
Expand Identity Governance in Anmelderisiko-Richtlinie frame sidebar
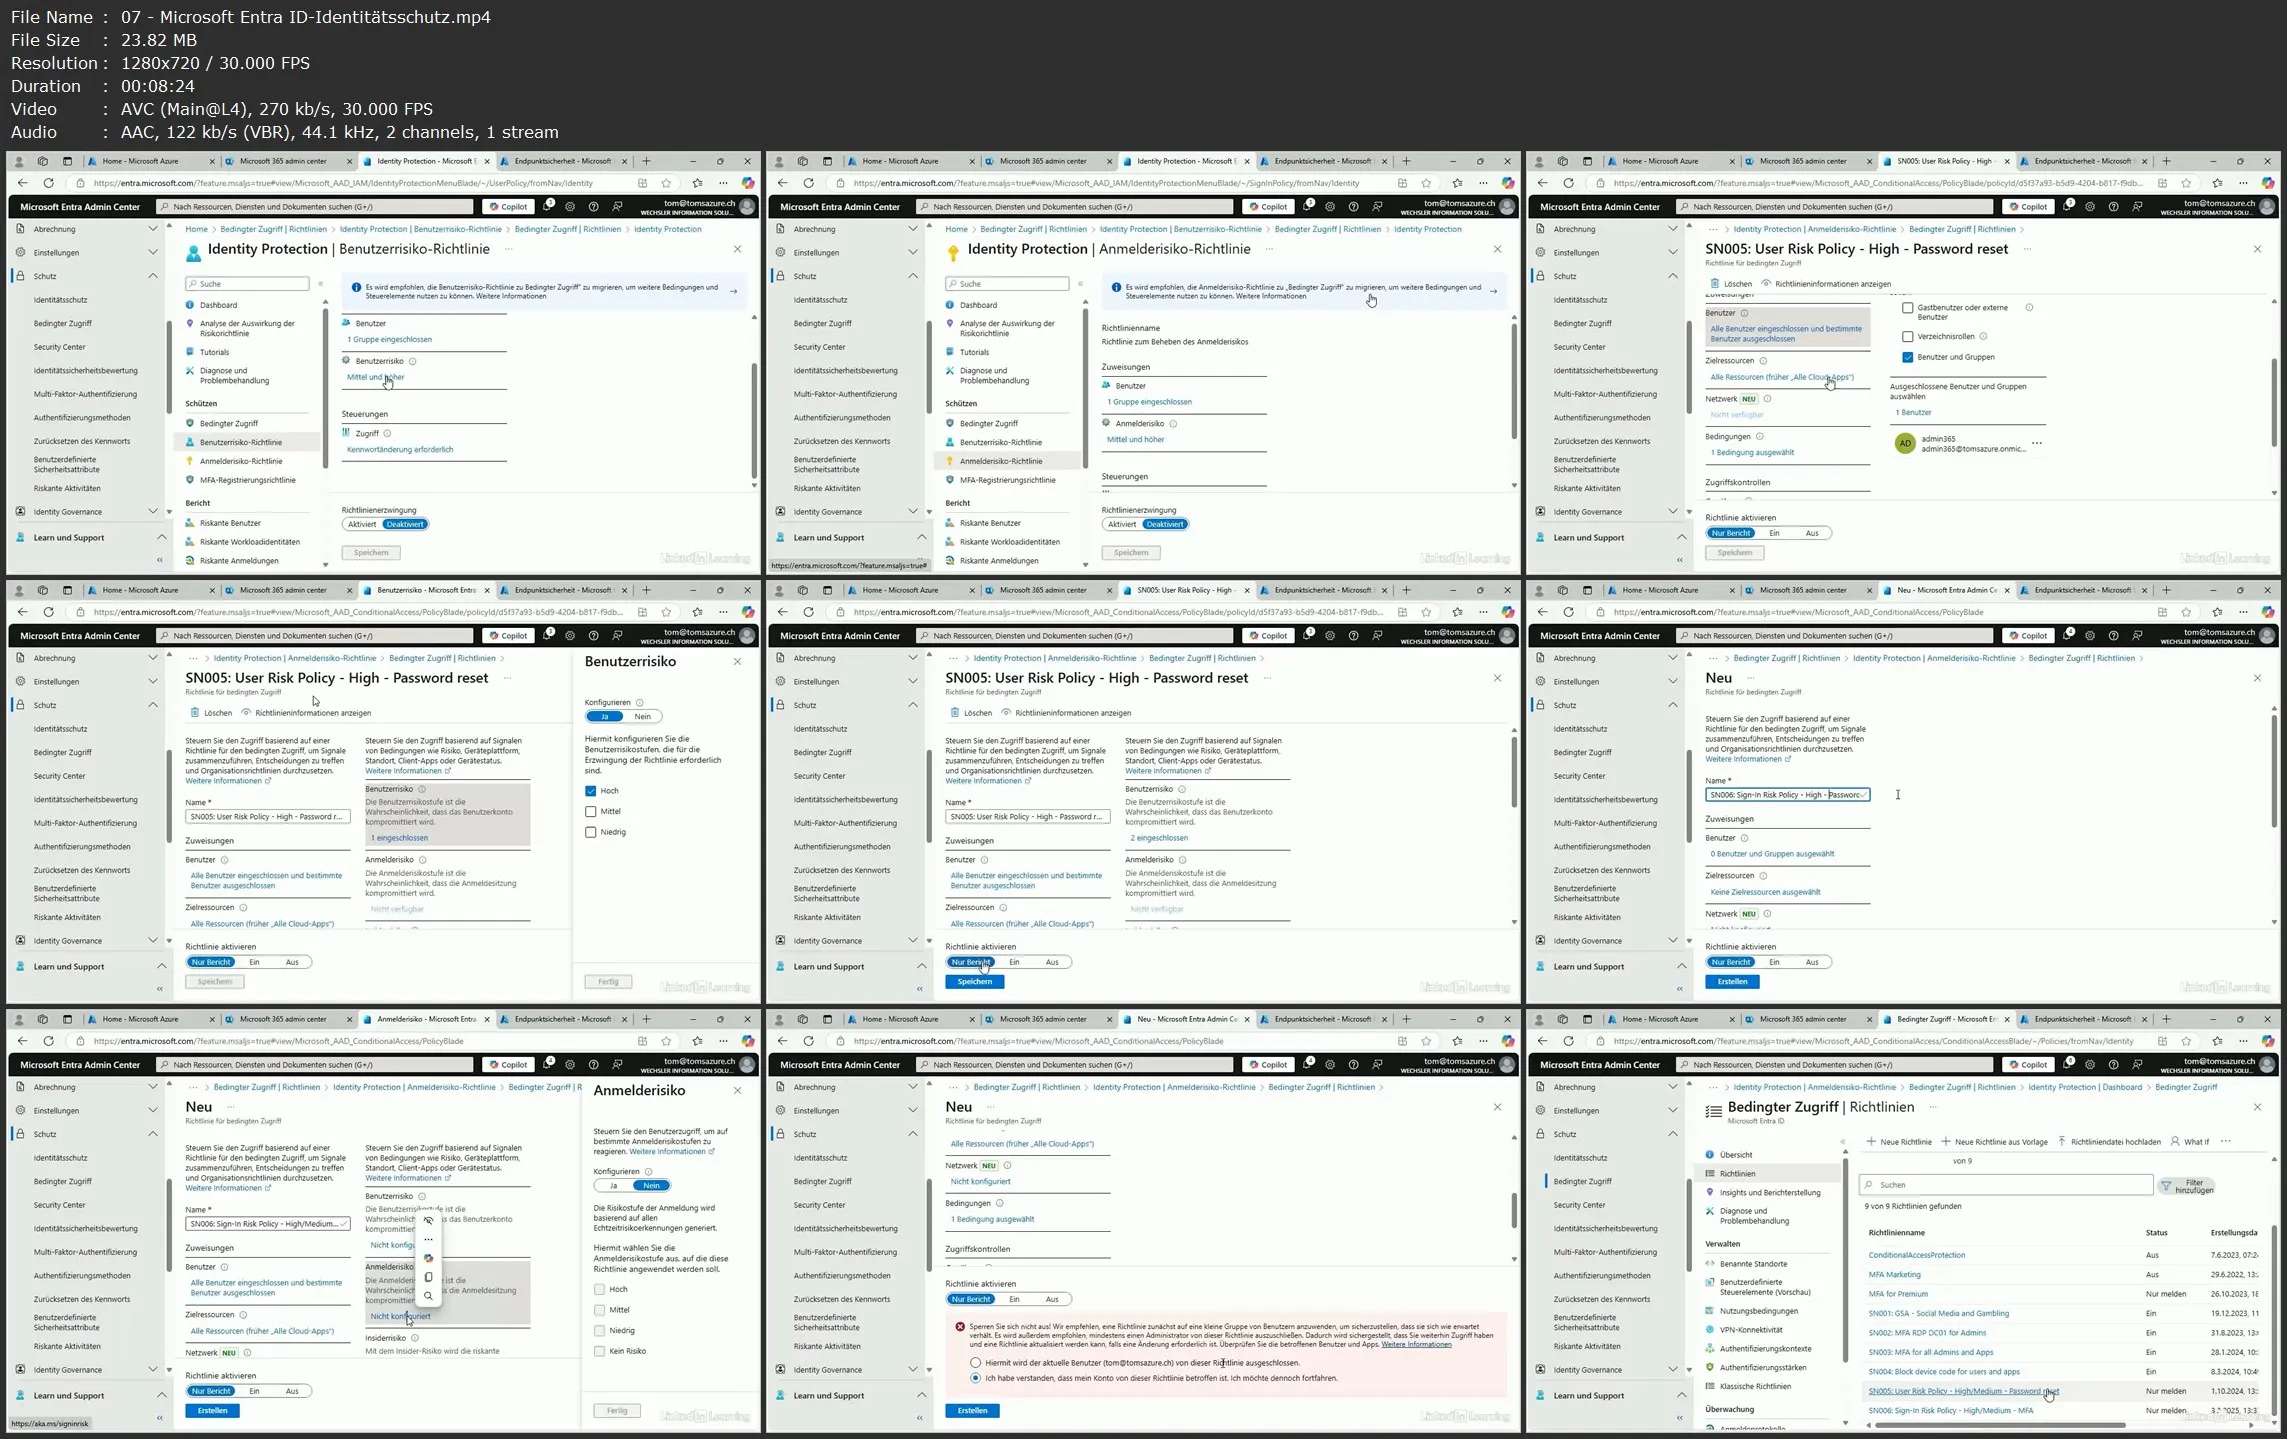coord(912,512)
